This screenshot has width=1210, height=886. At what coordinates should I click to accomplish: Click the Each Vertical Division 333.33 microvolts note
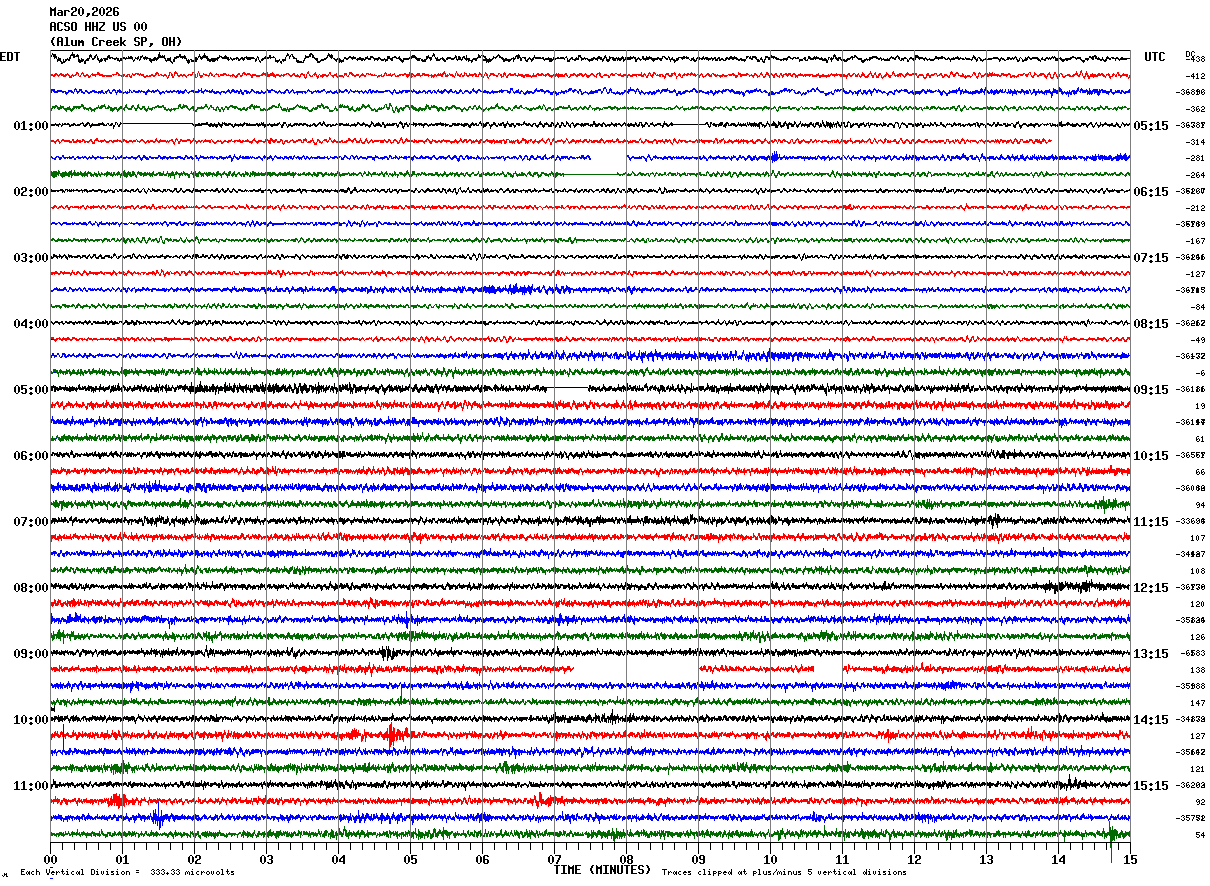[x=127, y=873]
